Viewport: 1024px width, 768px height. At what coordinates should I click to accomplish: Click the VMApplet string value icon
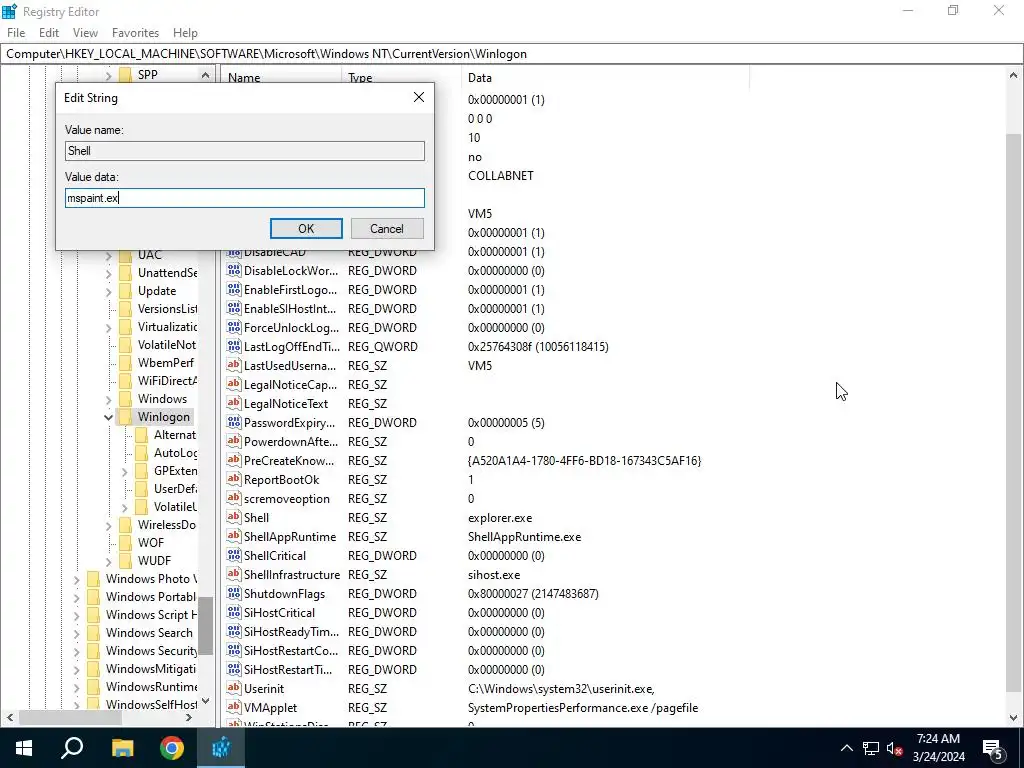(234, 707)
